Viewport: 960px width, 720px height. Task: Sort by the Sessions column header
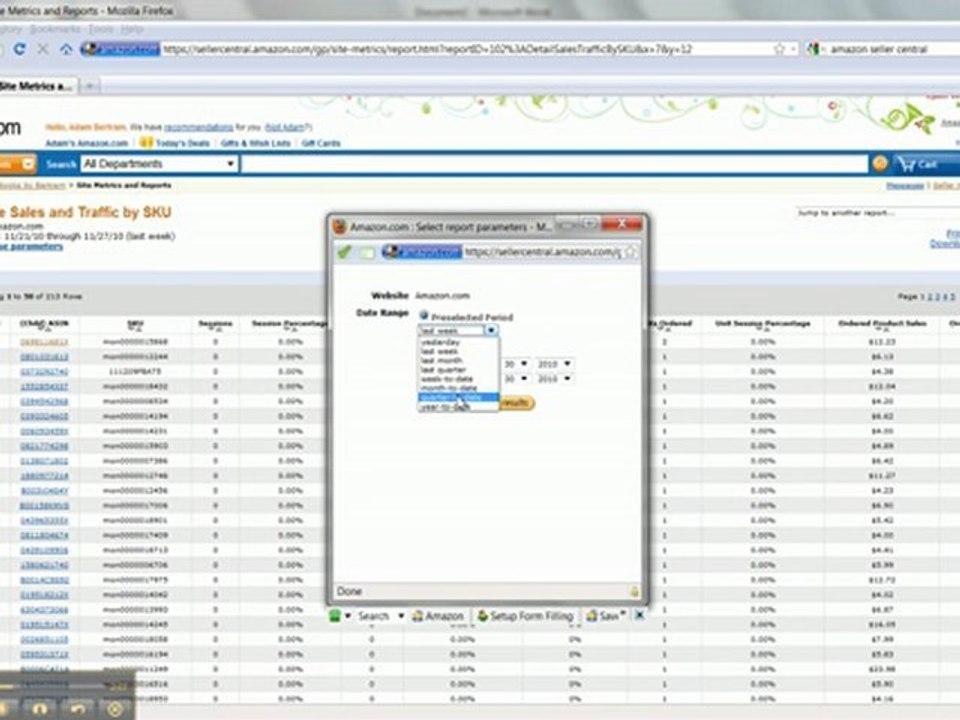216,324
